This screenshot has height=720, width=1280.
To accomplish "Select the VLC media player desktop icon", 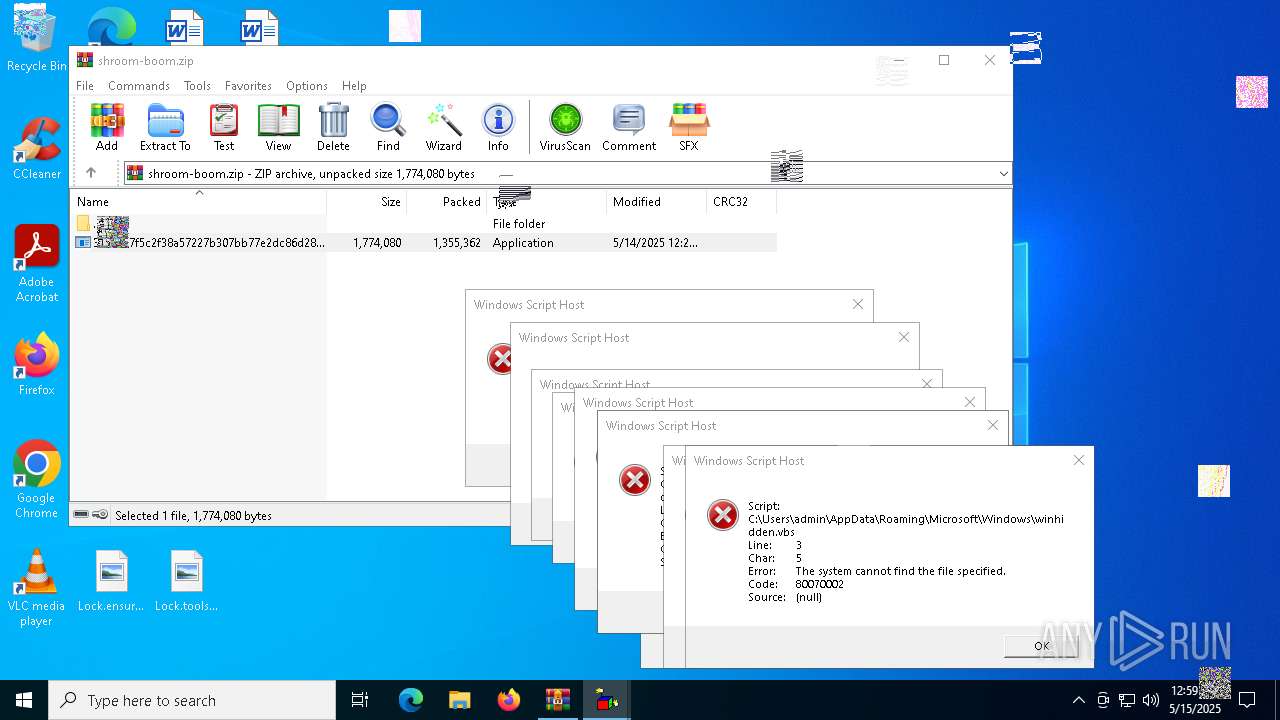I will point(36,588).
